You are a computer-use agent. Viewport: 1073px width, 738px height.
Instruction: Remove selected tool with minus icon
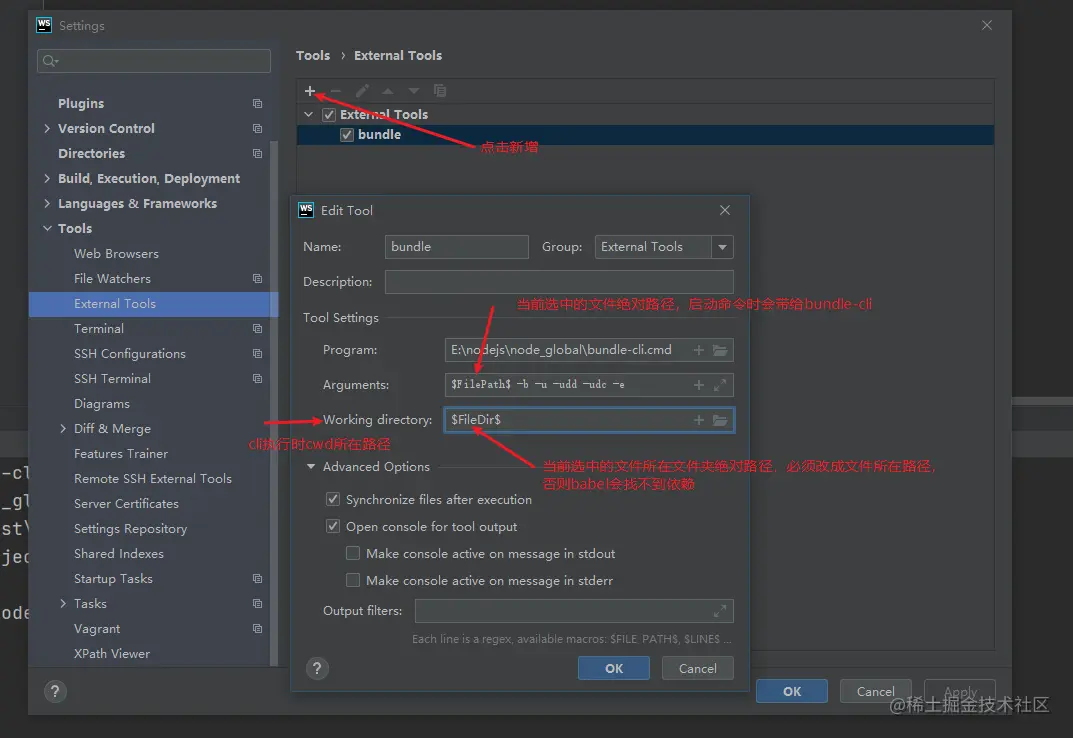(335, 90)
